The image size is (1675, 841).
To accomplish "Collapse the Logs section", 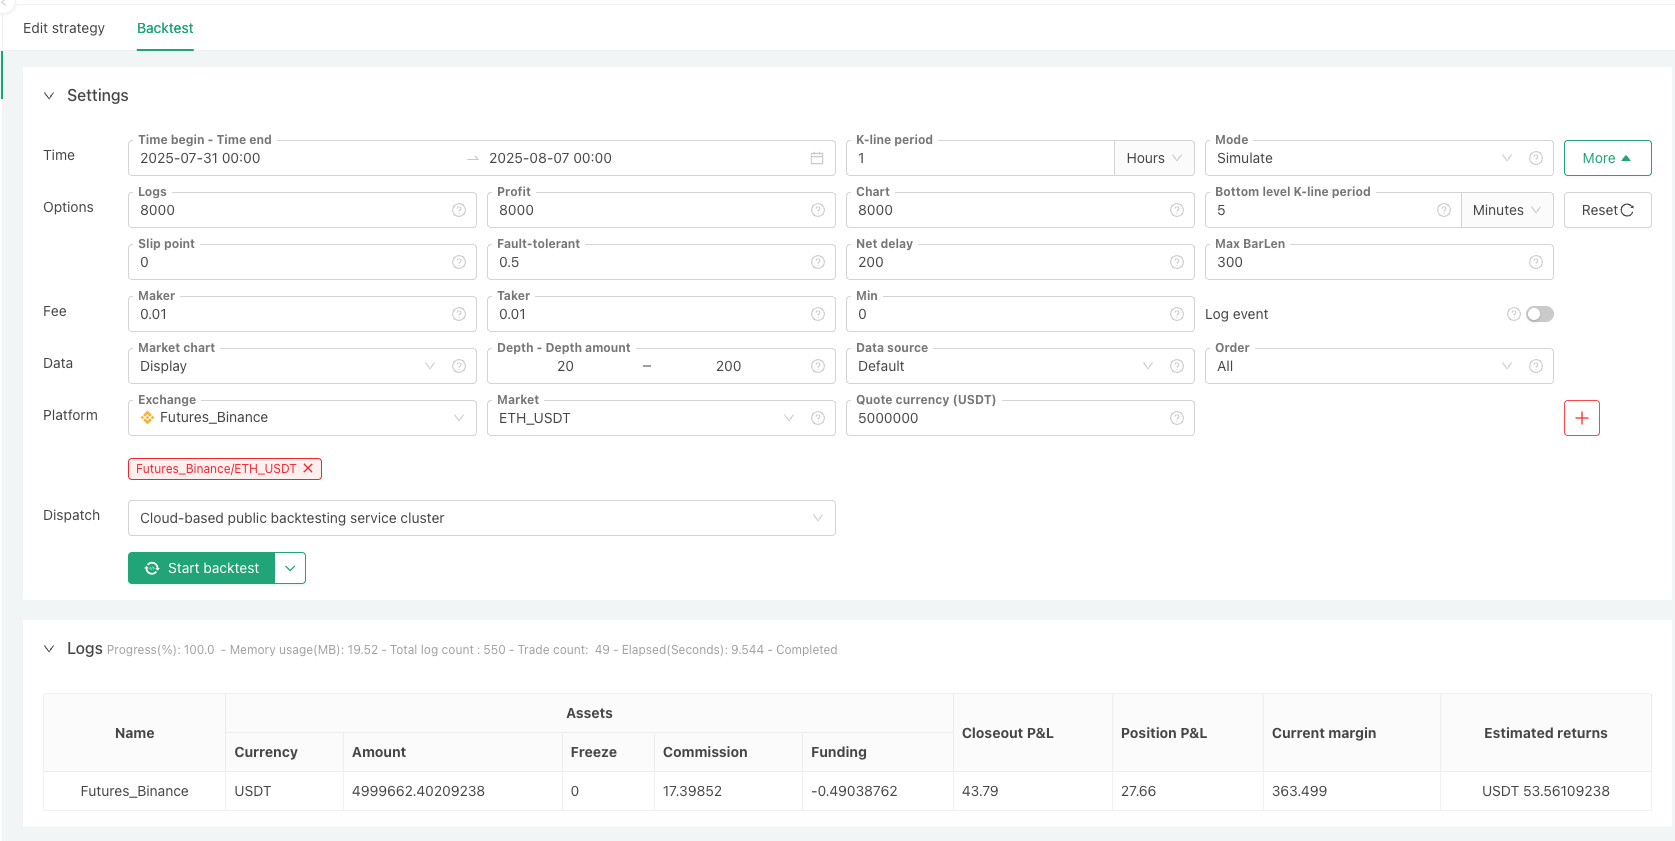I will (x=49, y=649).
